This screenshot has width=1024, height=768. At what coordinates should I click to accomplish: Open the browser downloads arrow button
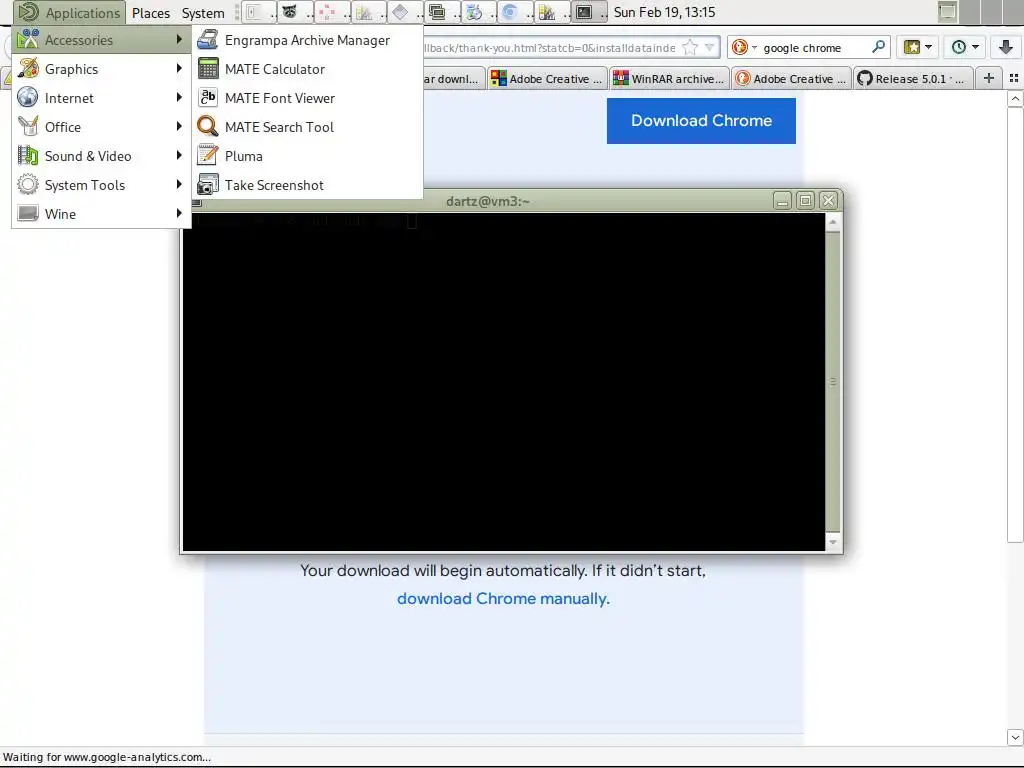point(1006,47)
